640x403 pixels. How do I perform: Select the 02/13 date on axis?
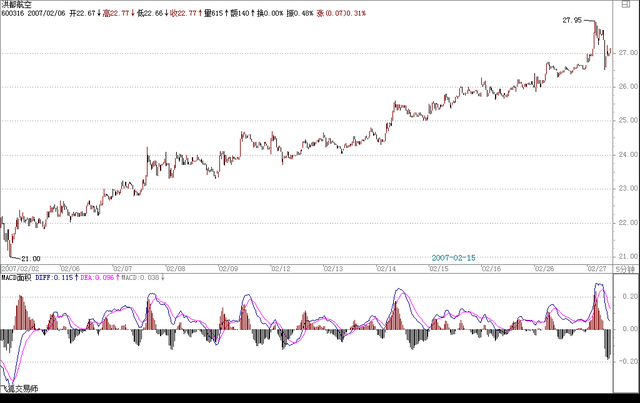click(x=333, y=269)
